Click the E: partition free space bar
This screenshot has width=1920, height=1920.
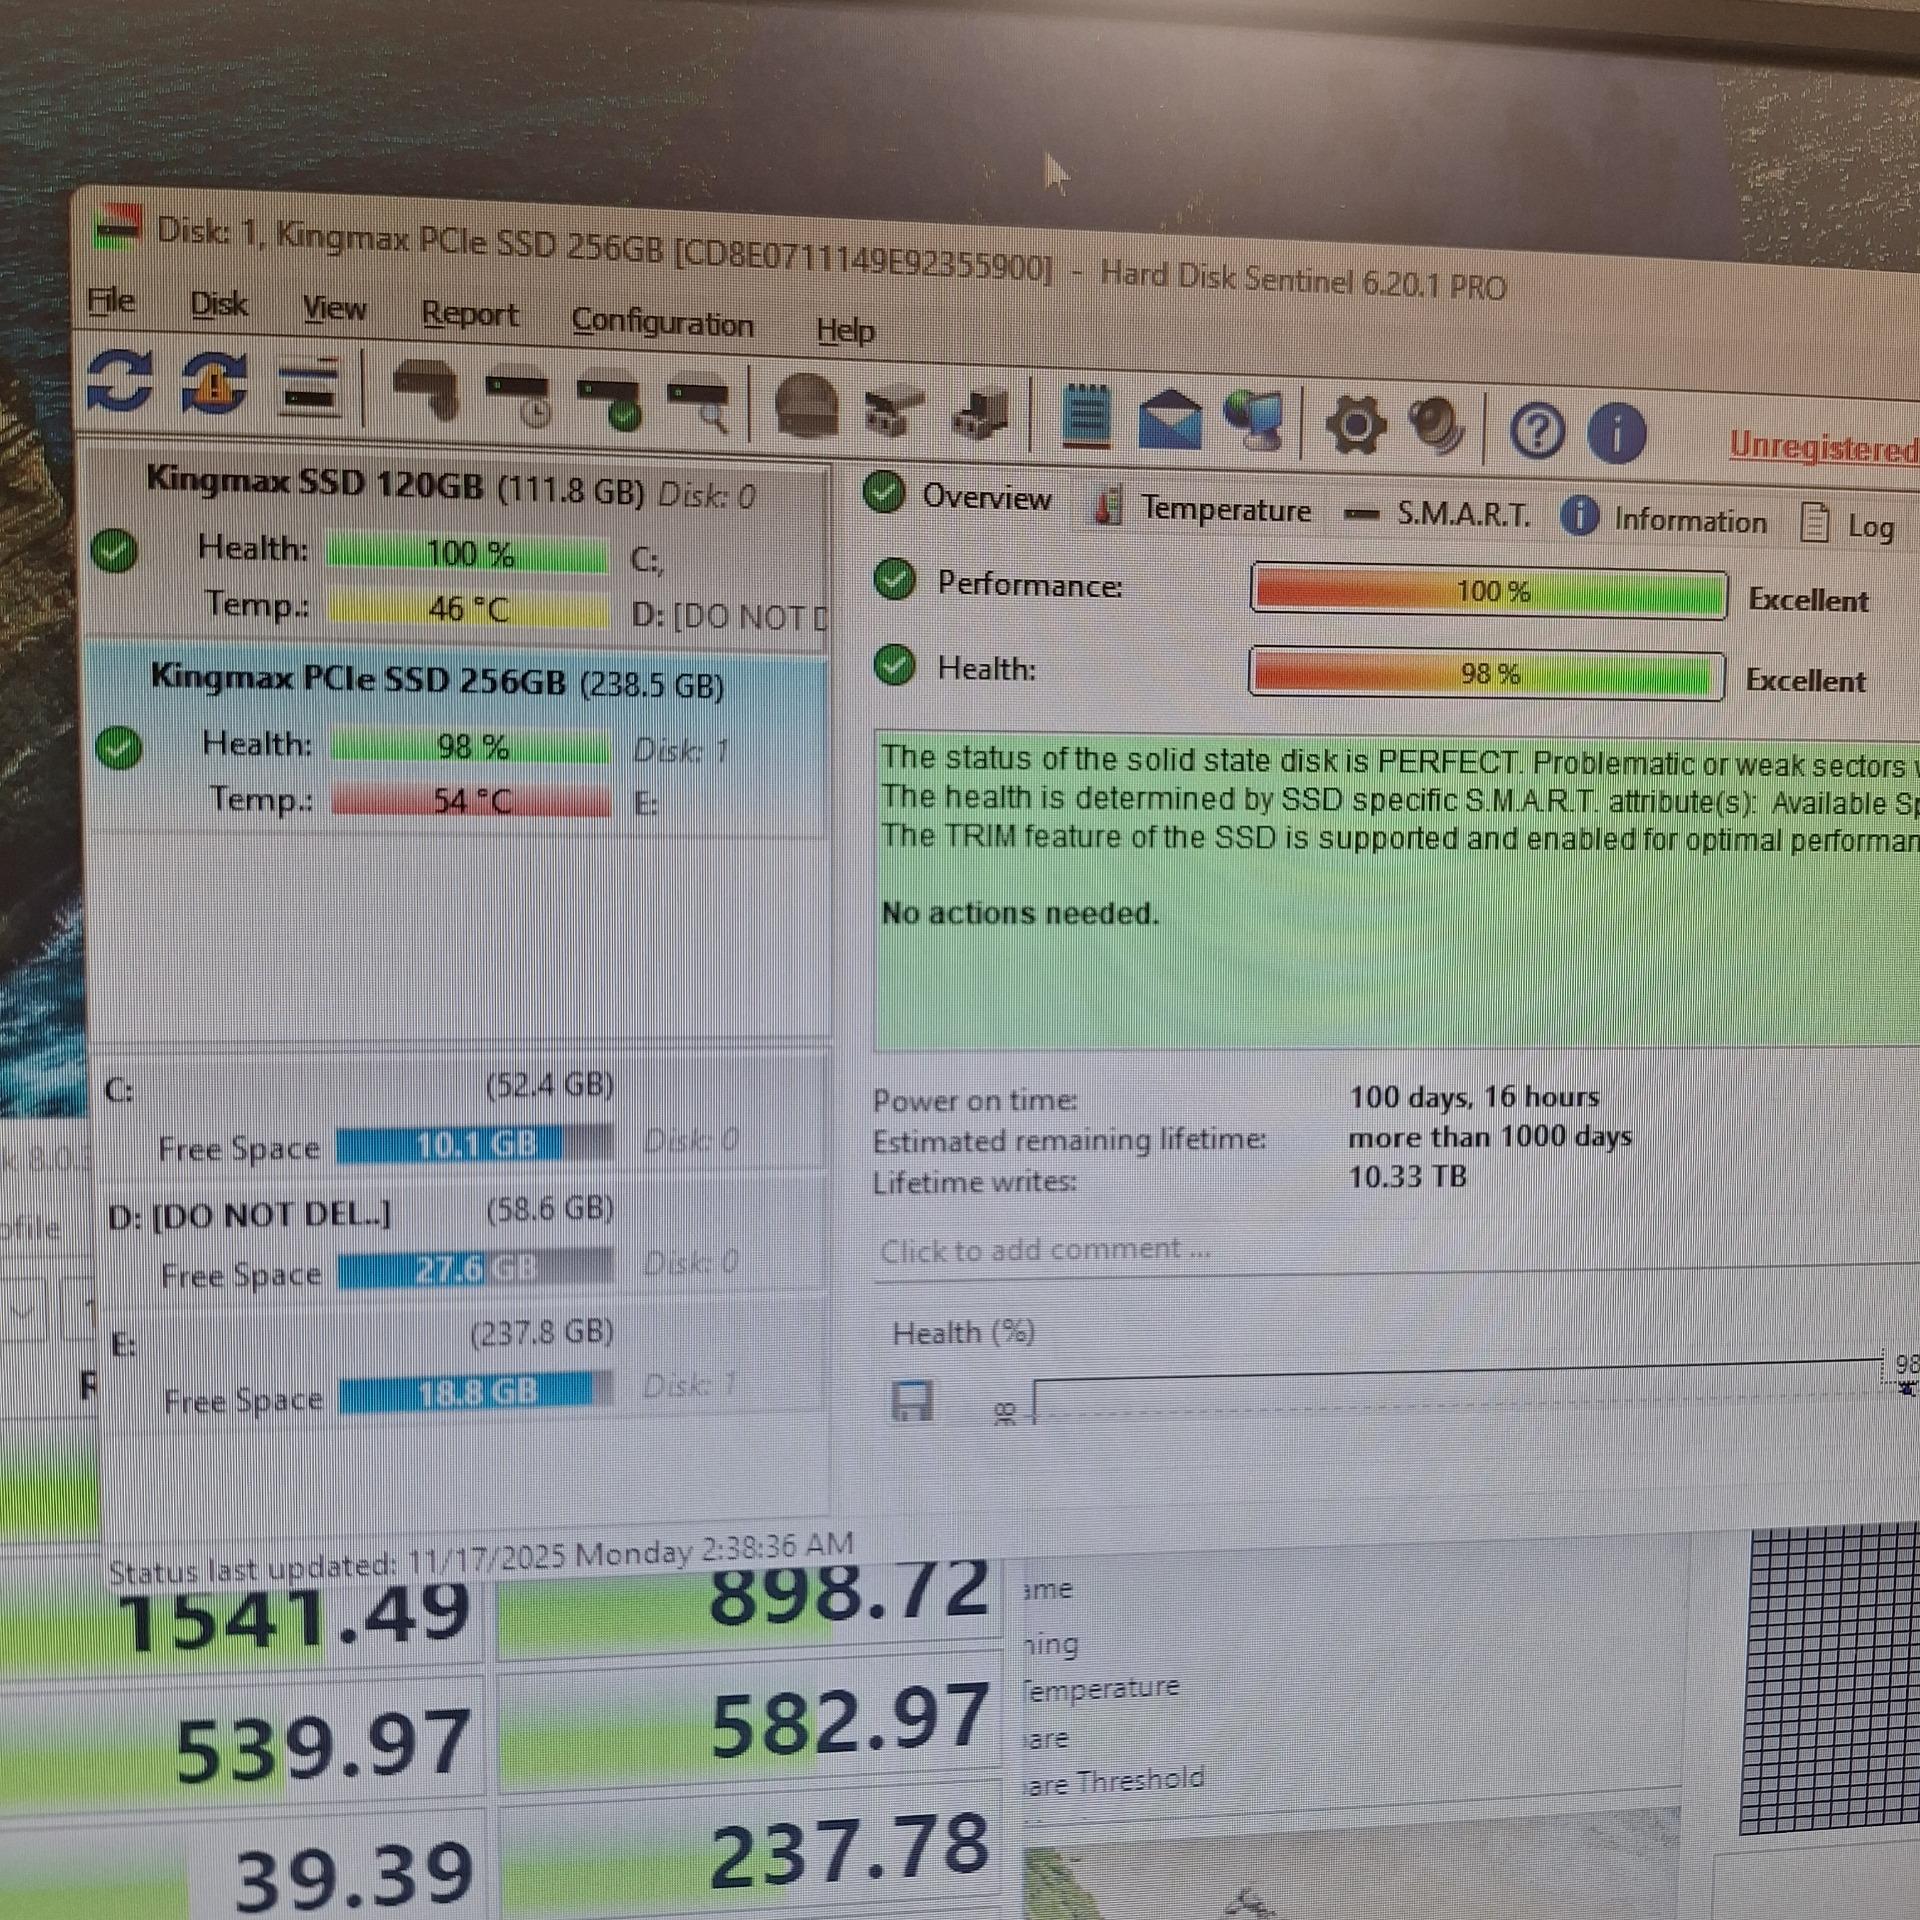coord(477,1392)
